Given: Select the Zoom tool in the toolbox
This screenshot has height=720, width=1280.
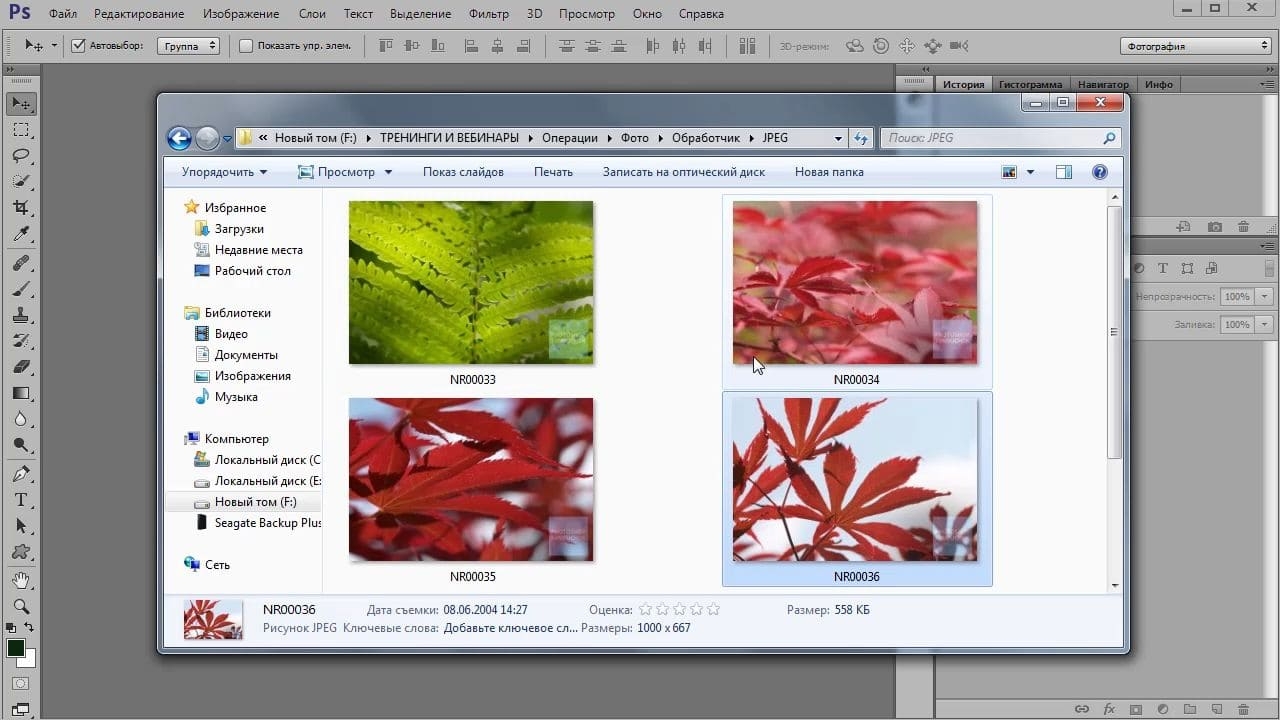Looking at the screenshot, I should pos(21,607).
